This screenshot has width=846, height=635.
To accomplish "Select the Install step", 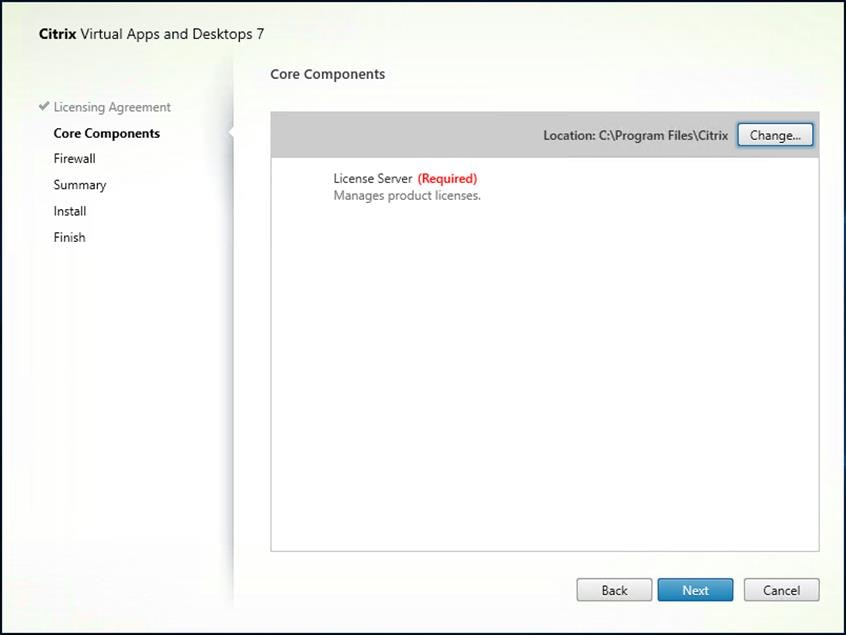I will click(69, 211).
